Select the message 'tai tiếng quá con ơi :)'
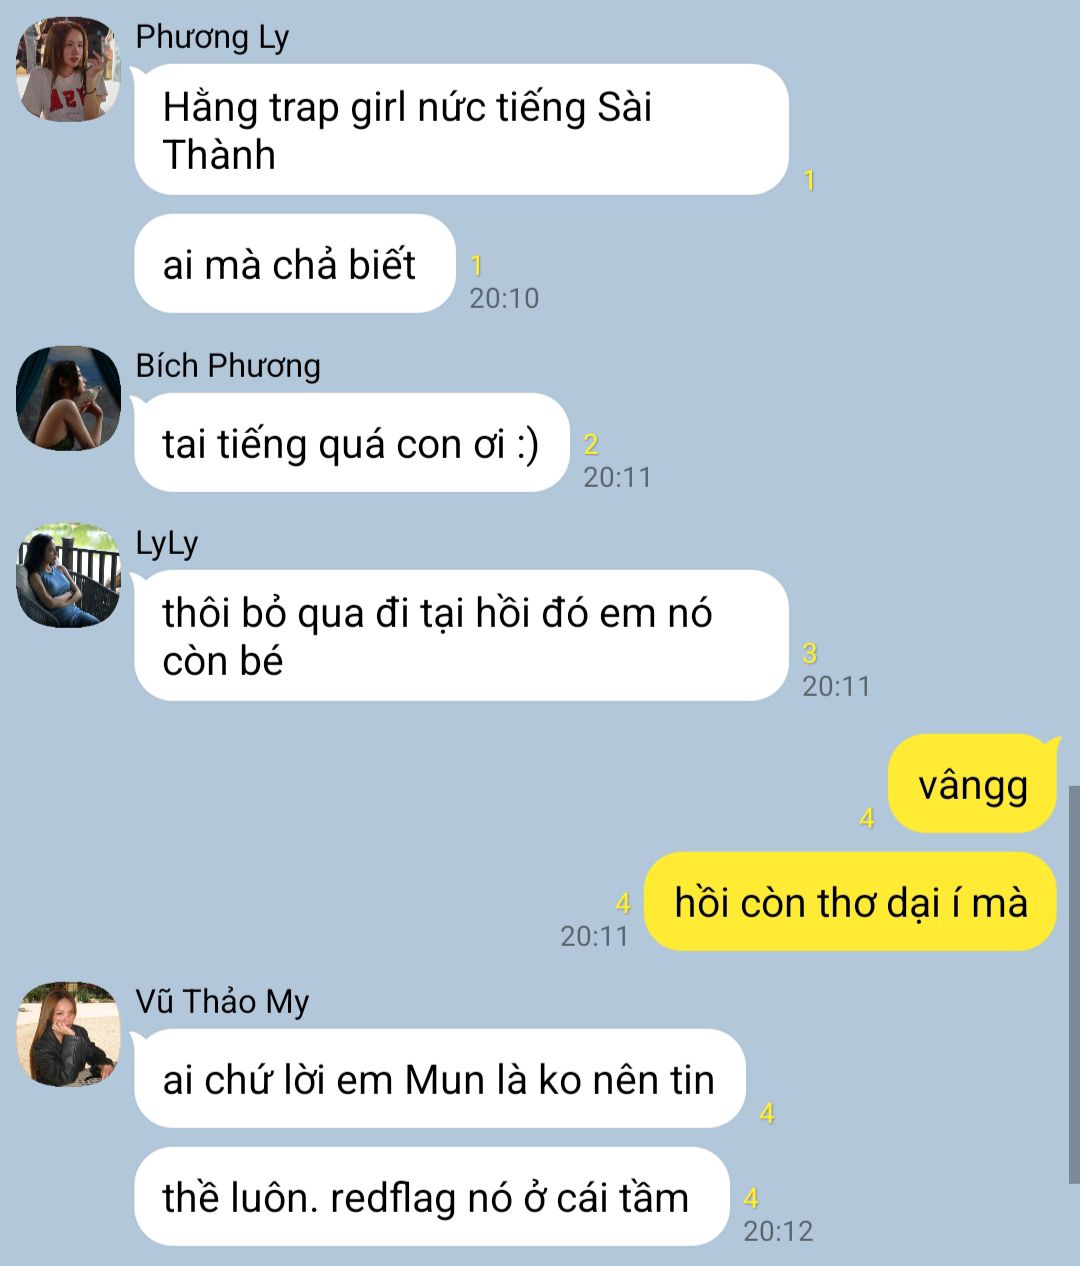 tap(351, 443)
